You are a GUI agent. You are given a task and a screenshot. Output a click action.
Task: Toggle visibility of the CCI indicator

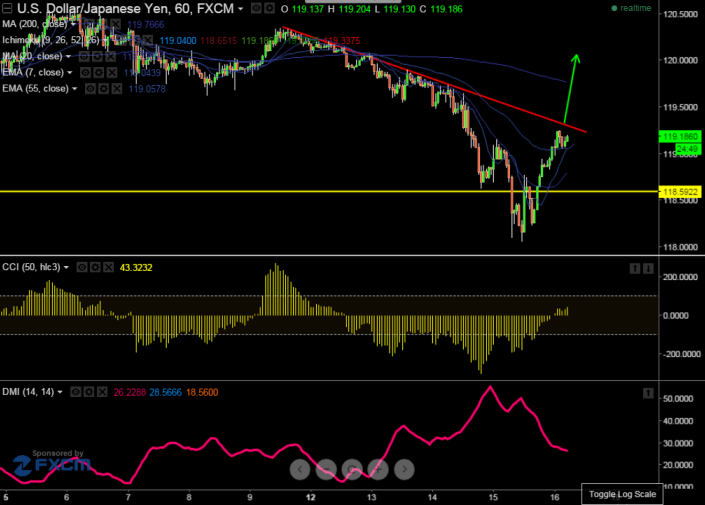pos(82,267)
